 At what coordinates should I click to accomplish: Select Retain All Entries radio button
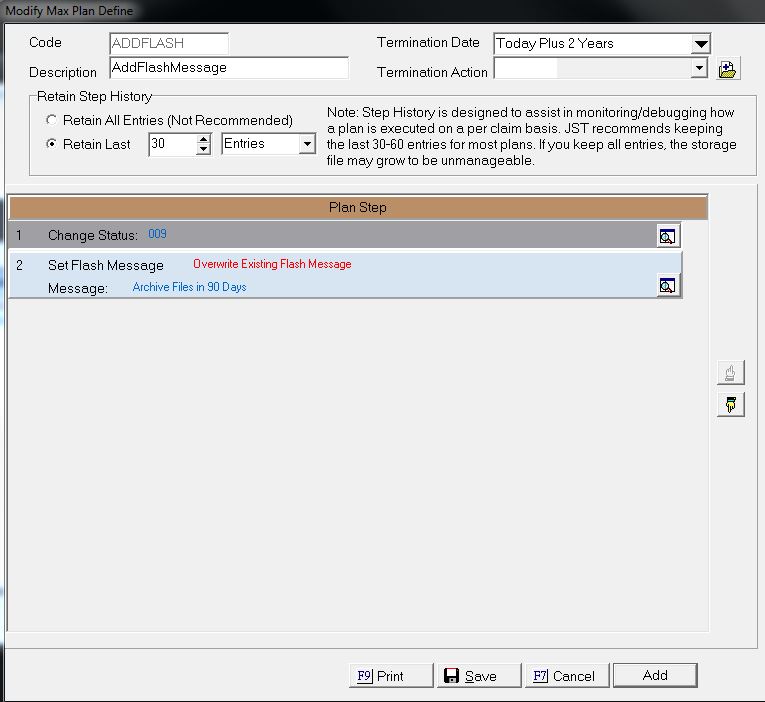coord(51,120)
